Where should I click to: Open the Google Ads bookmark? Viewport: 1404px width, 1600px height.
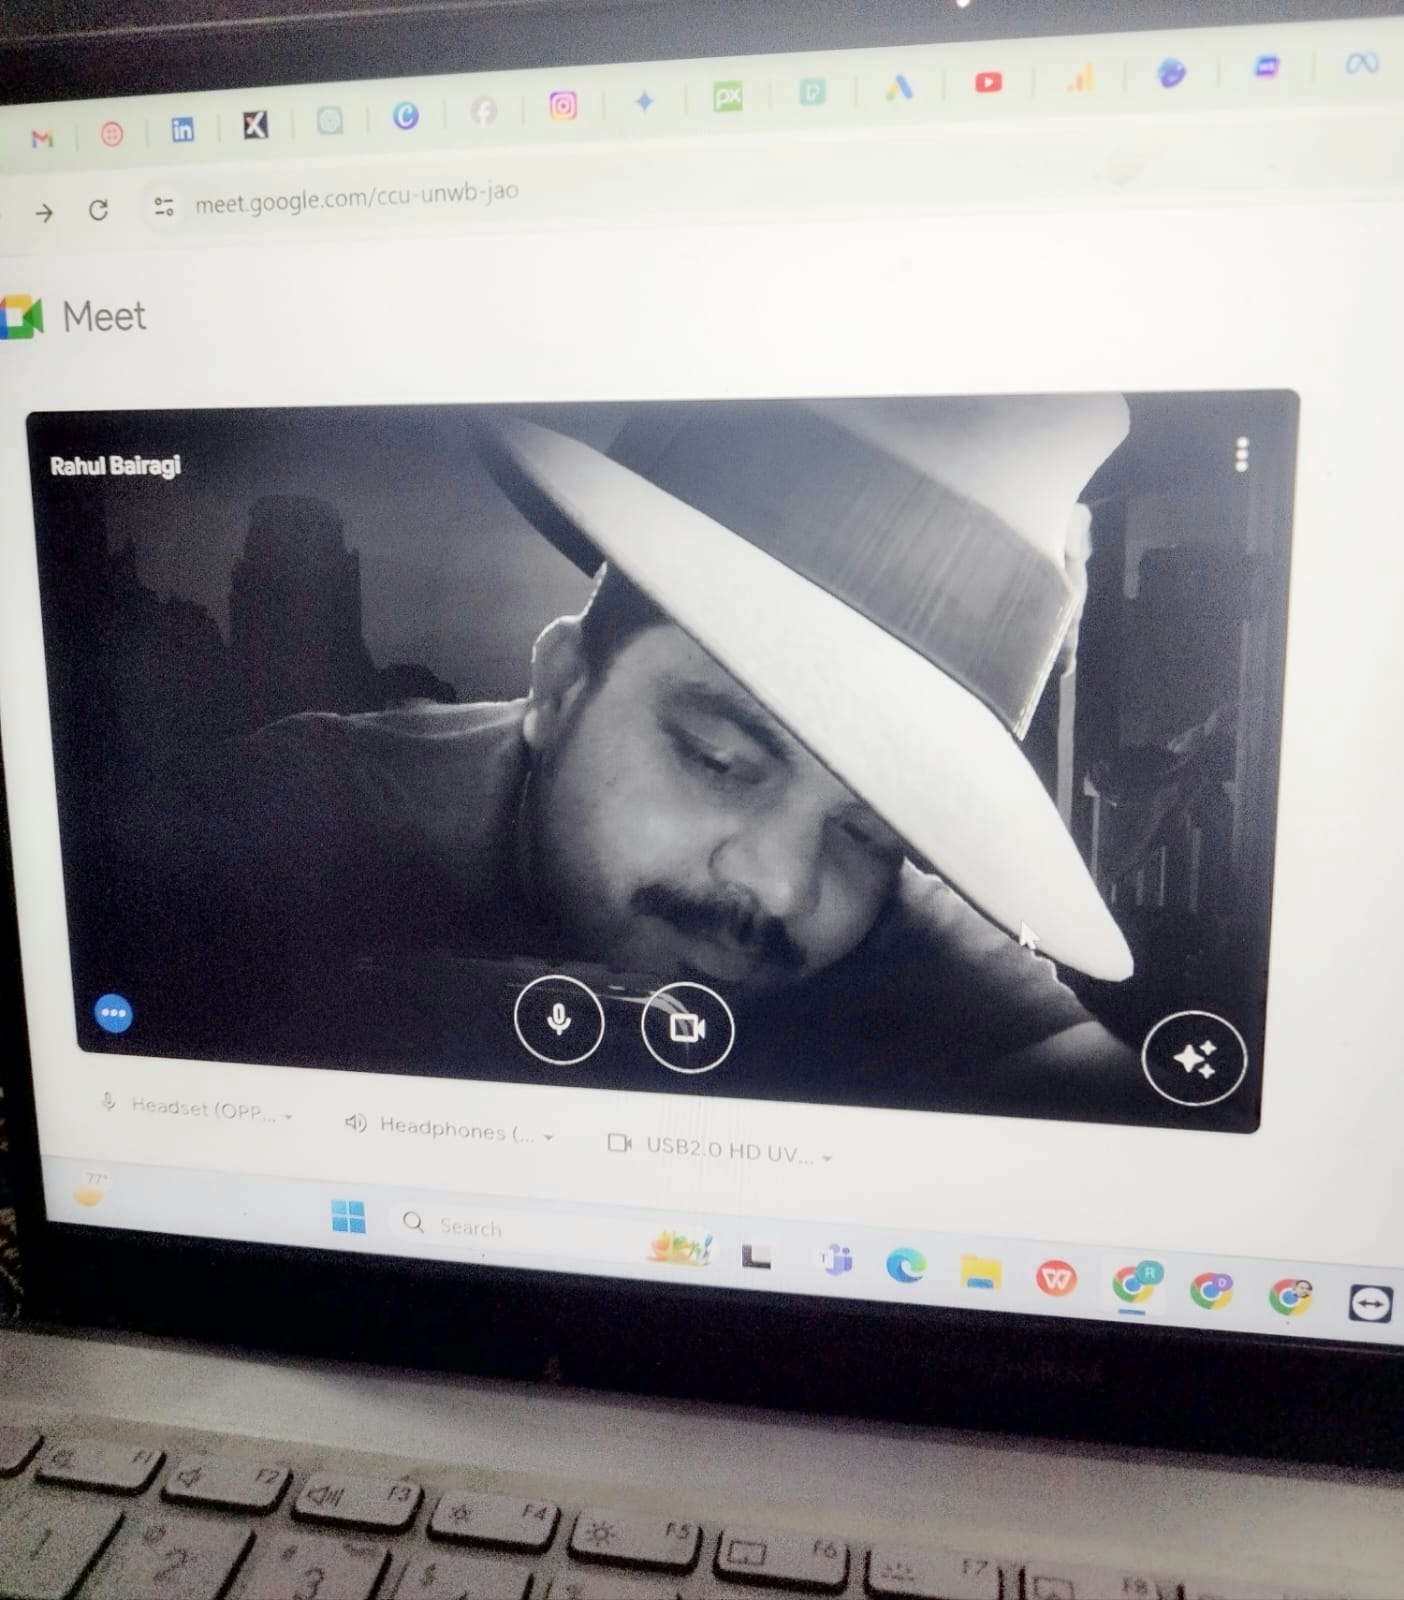[899, 88]
